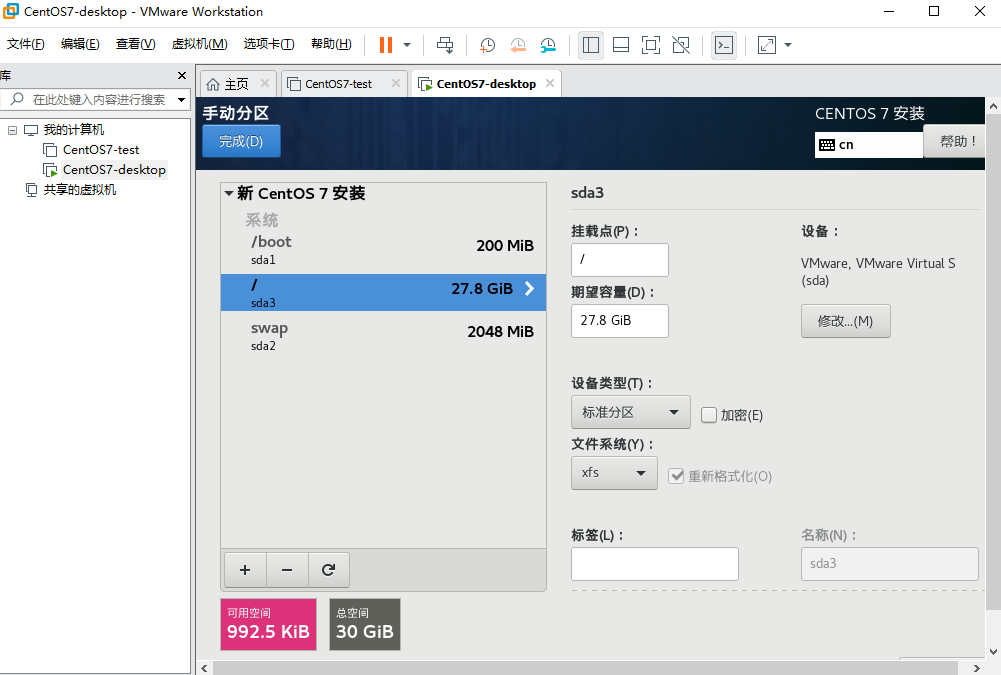The image size is (1001, 675).
Task: Click the cn keyboard layout indicator
Action: [x=869, y=144]
